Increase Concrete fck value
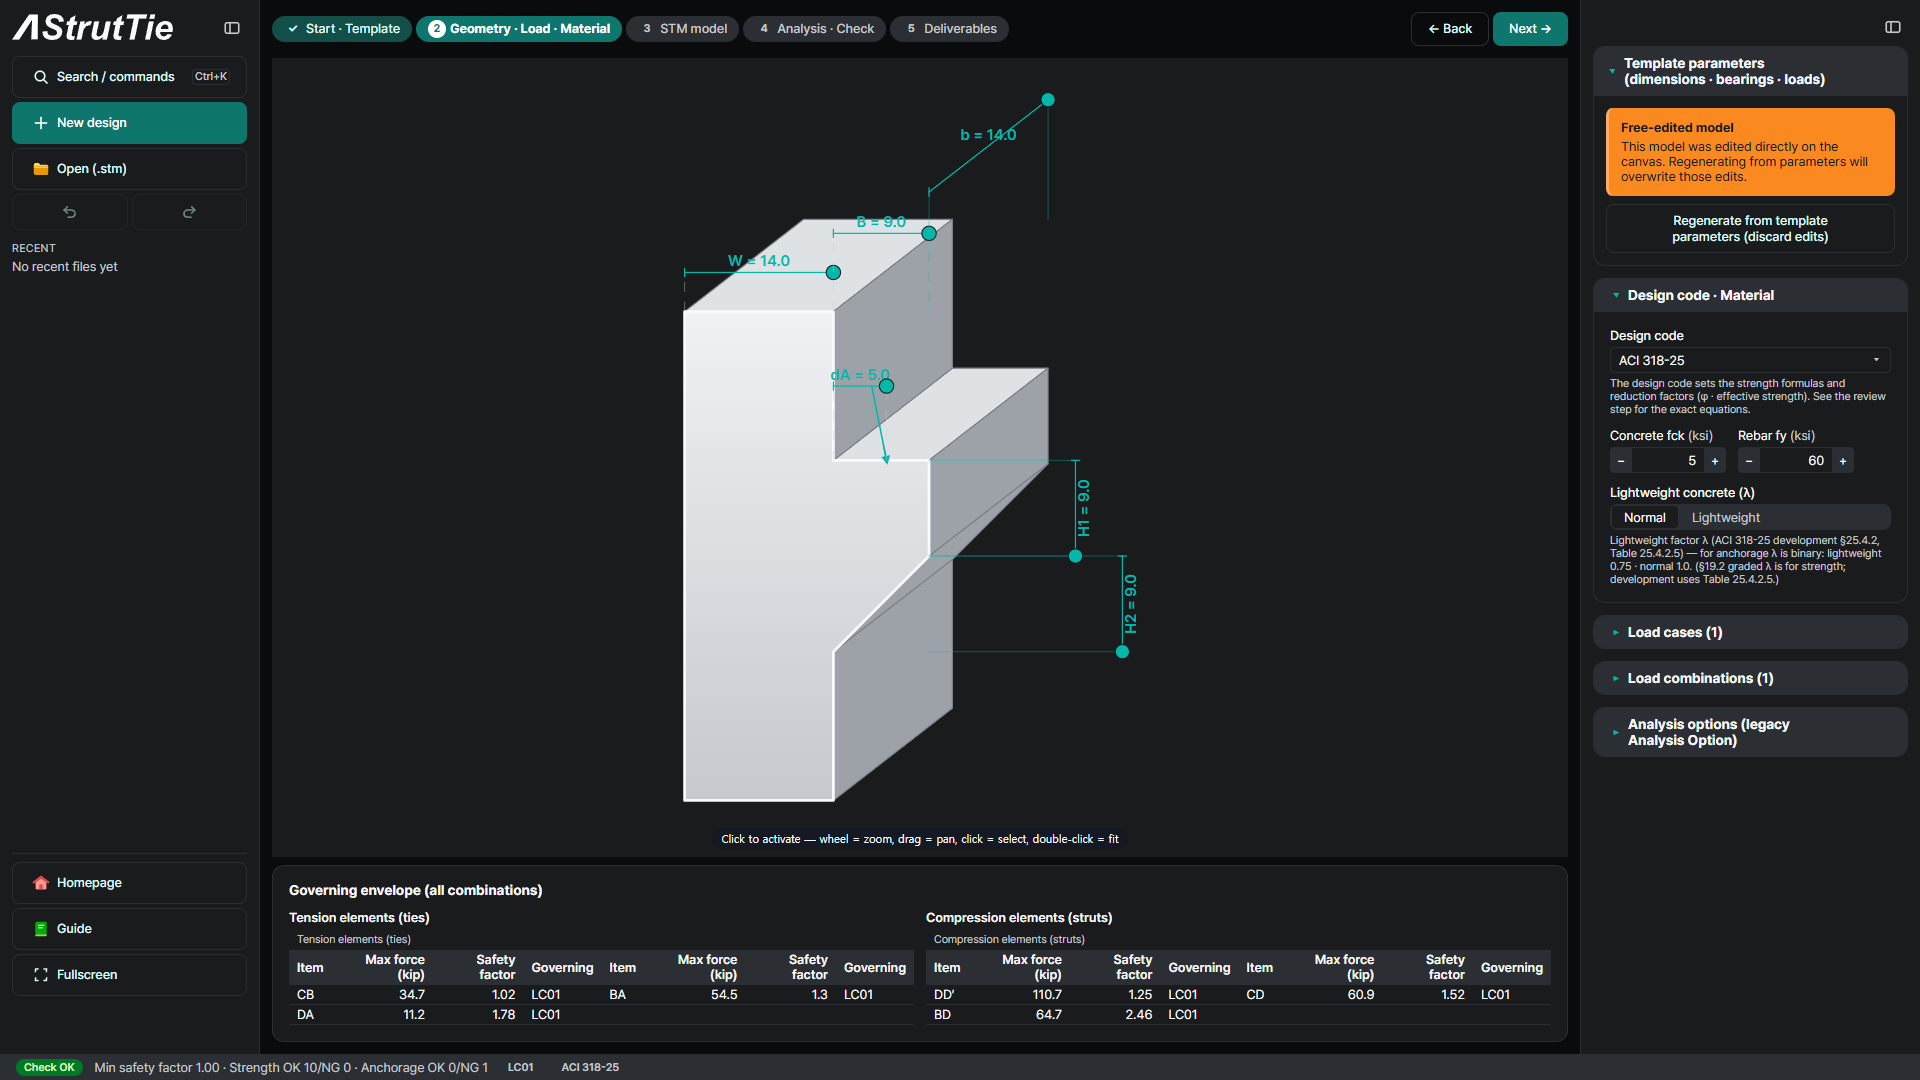Screen dimensions: 1920x1080 tap(1715, 461)
